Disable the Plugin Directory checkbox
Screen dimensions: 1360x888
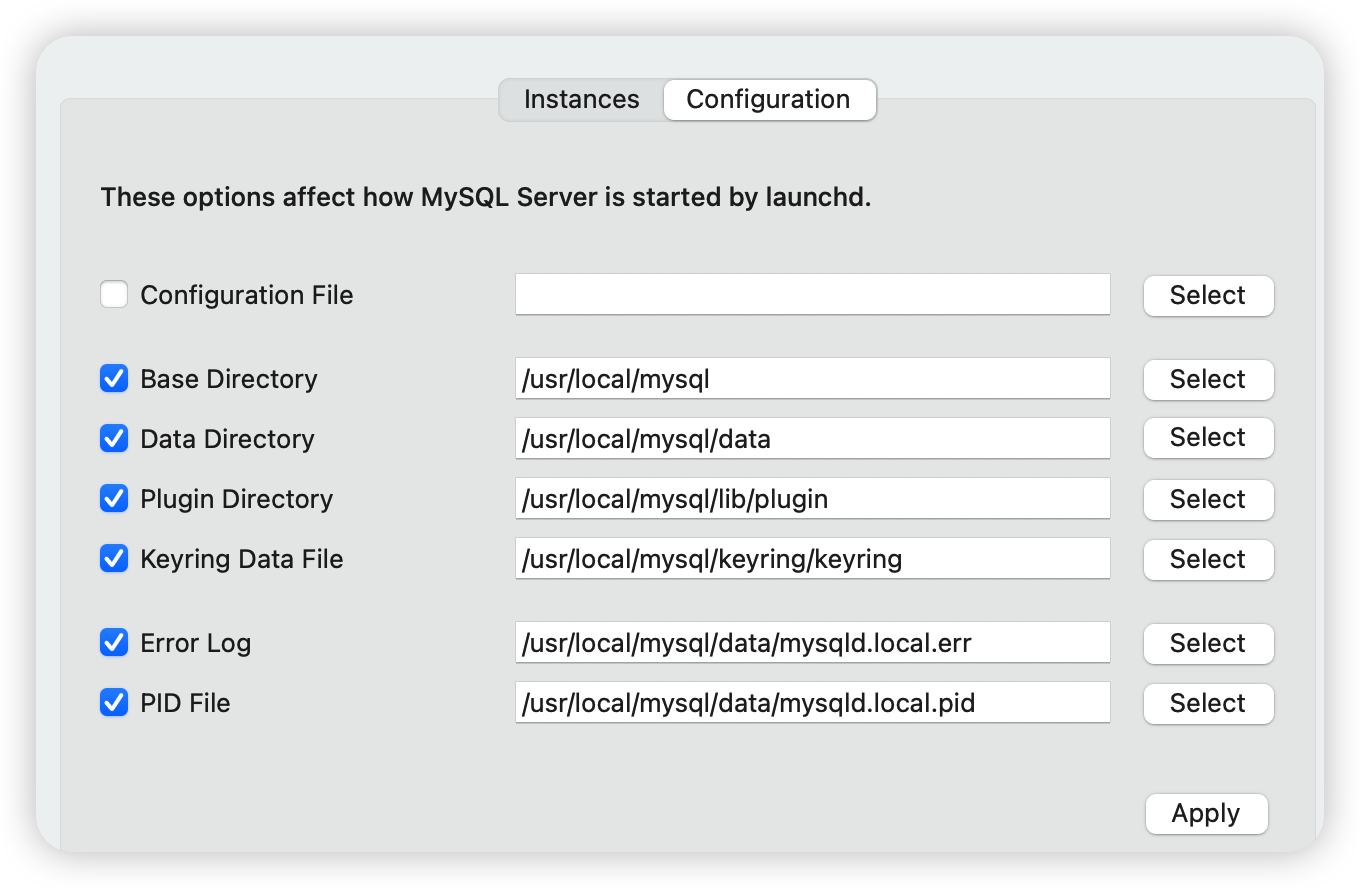click(x=114, y=499)
